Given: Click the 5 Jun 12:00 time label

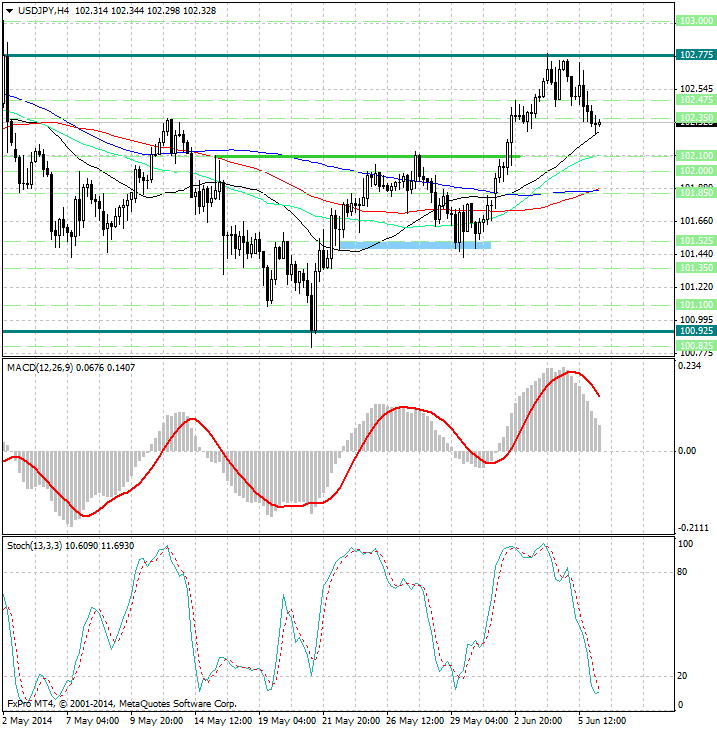Looking at the screenshot, I should (604, 721).
